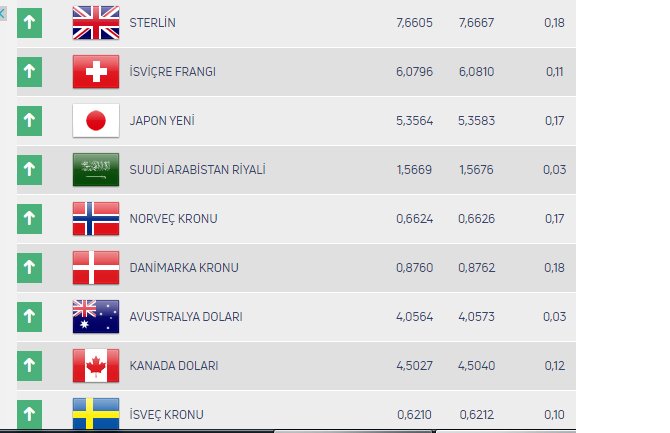This screenshot has height=433, width=670.
Task: Click the Japanese flag icon
Action: pyautogui.click(x=96, y=120)
